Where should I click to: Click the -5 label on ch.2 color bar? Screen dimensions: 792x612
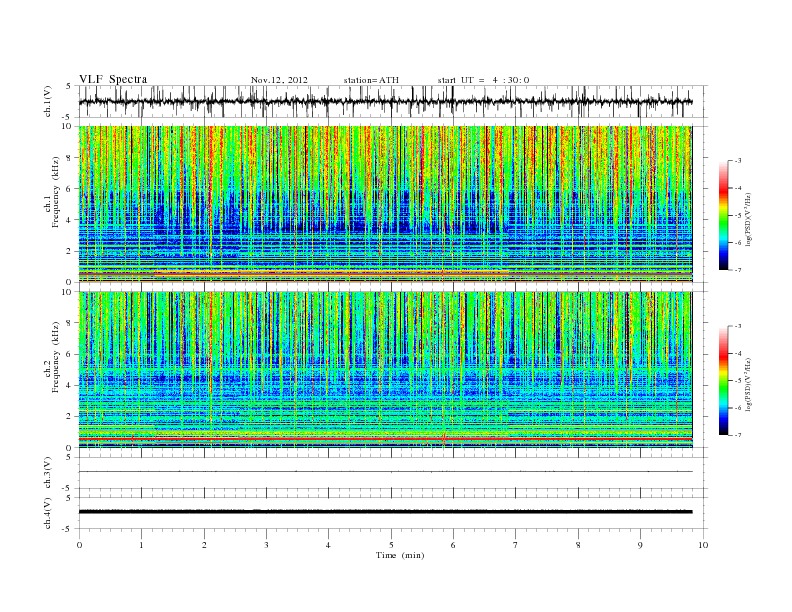pyautogui.click(x=738, y=380)
